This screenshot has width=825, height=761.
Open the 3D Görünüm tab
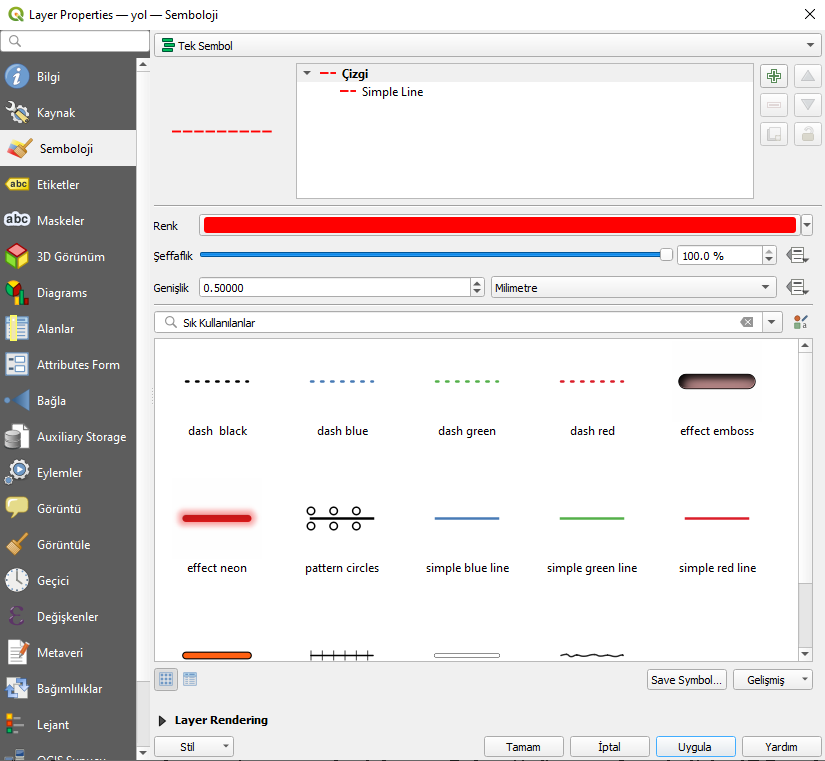tap(68, 257)
